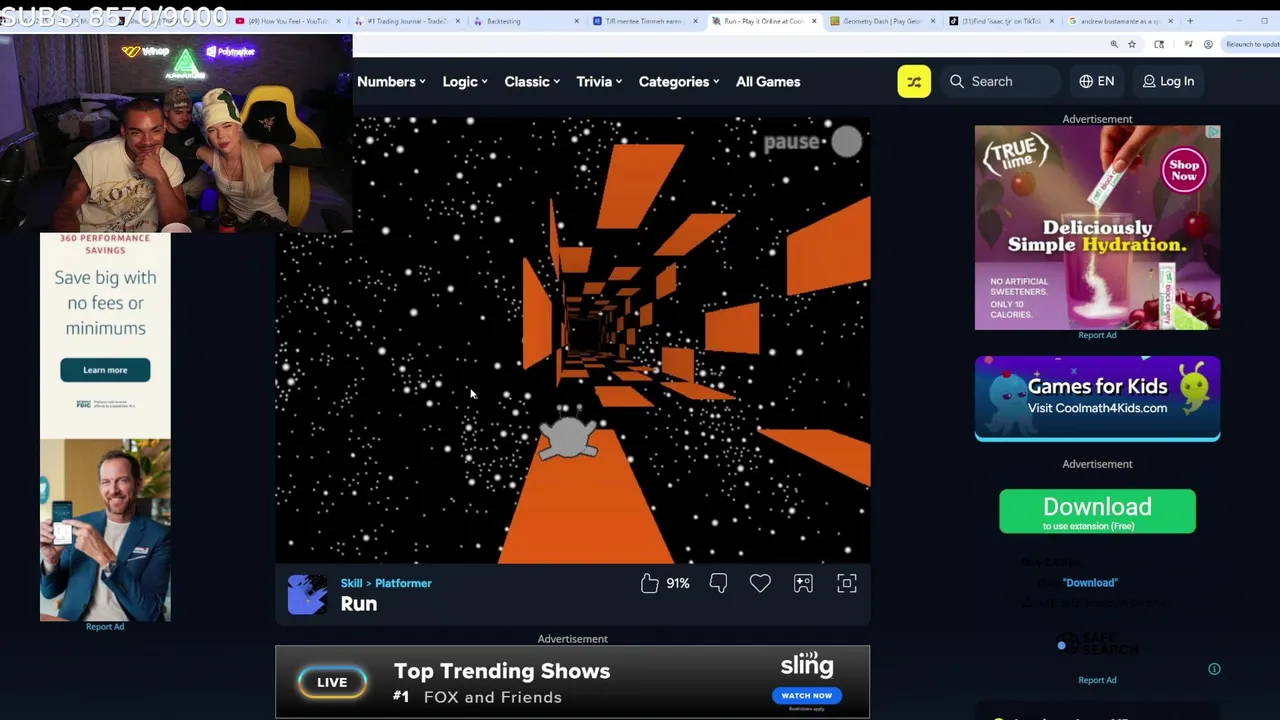This screenshot has height=720, width=1280.
Task: Click the globe language icon
Action: tap(1086, 81)
